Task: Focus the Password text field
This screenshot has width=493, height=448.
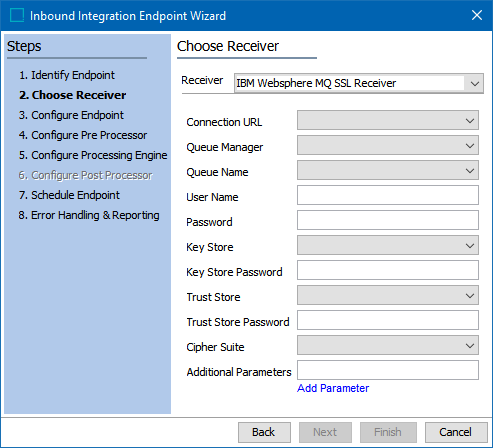Action: click(388, 220)
